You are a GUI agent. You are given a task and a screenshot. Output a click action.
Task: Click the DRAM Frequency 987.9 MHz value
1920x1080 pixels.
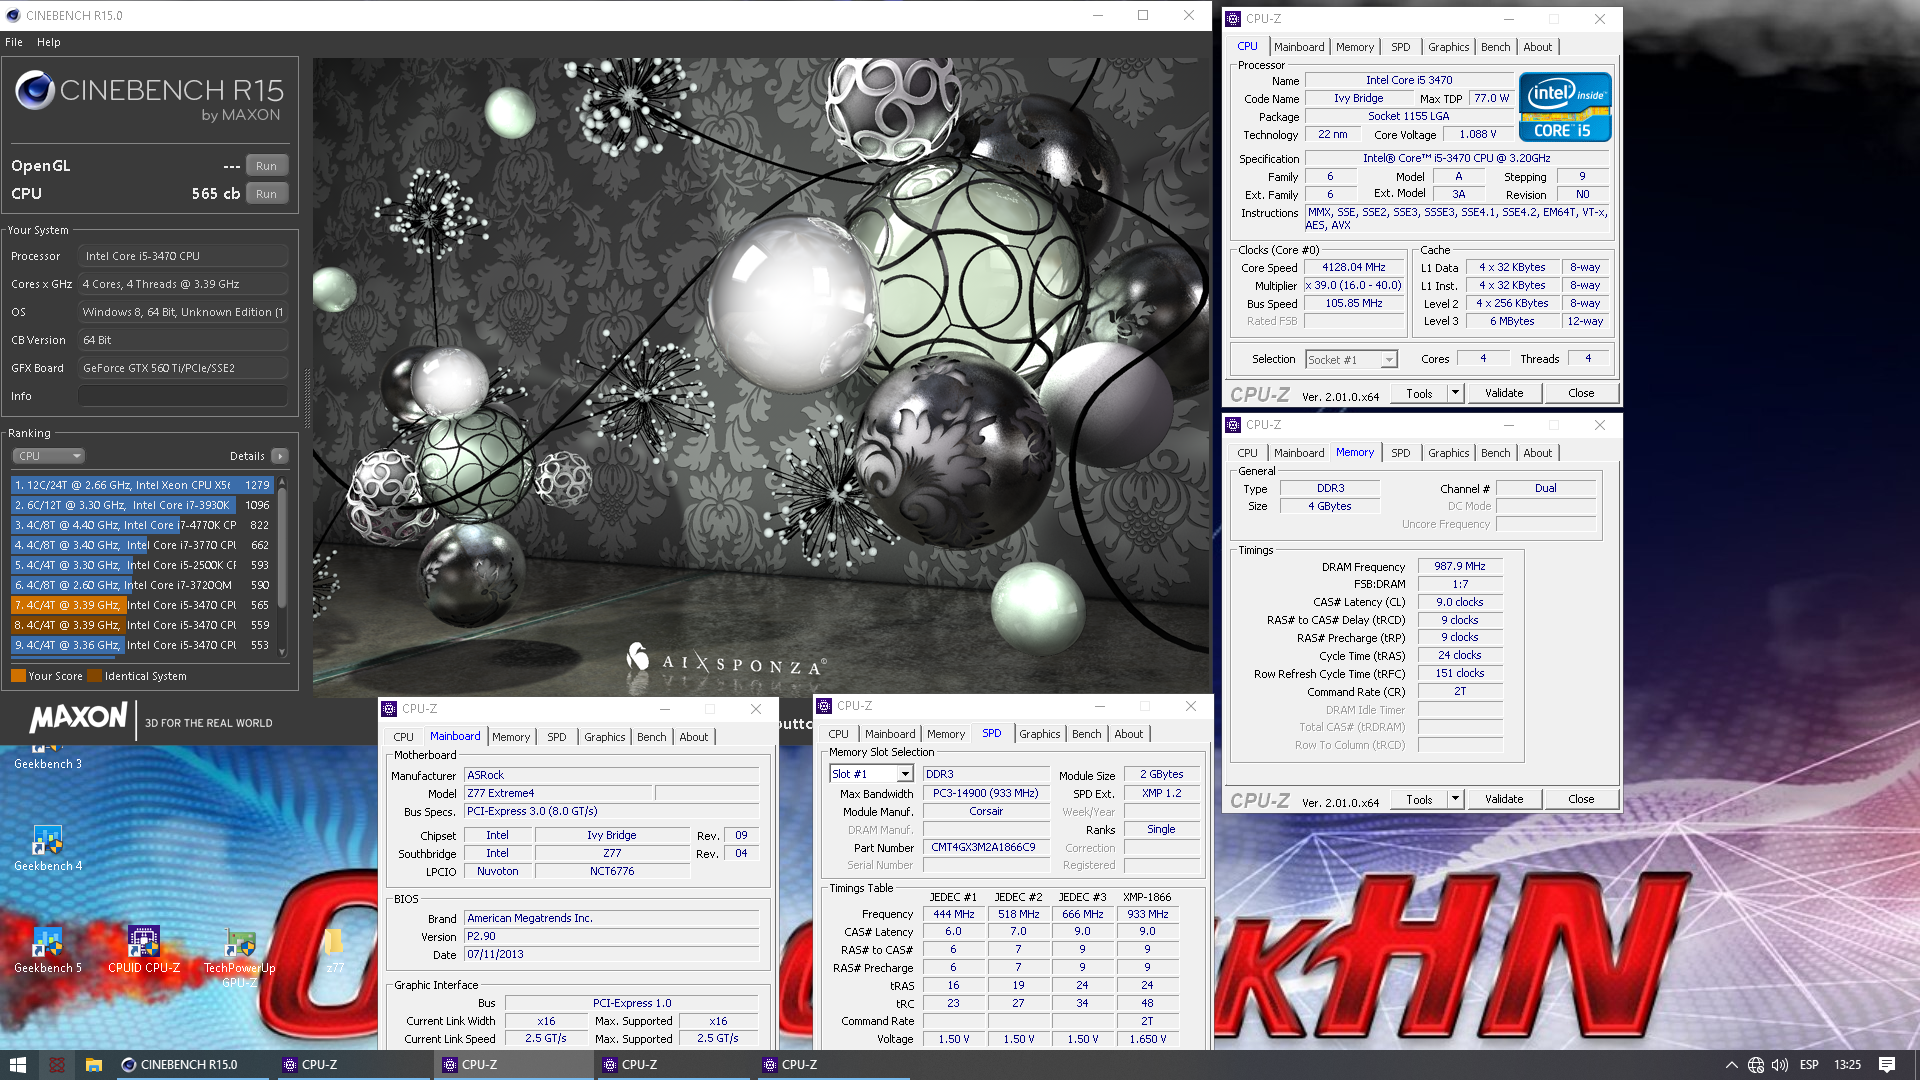click(1460, 566)
